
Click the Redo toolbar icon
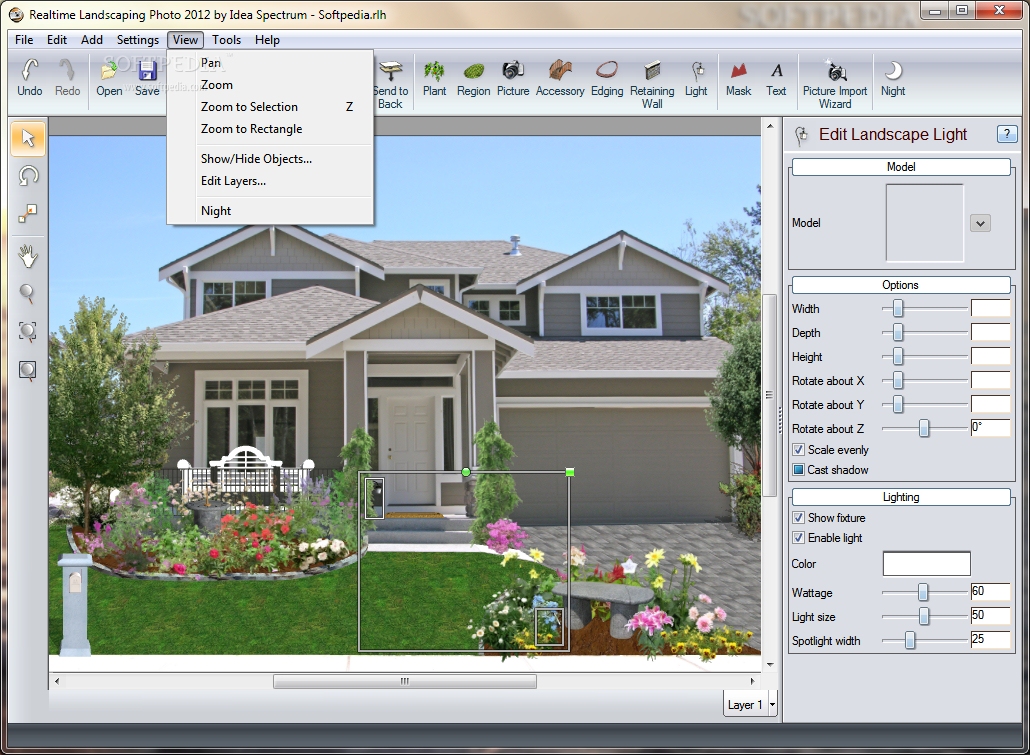point(67,78)
